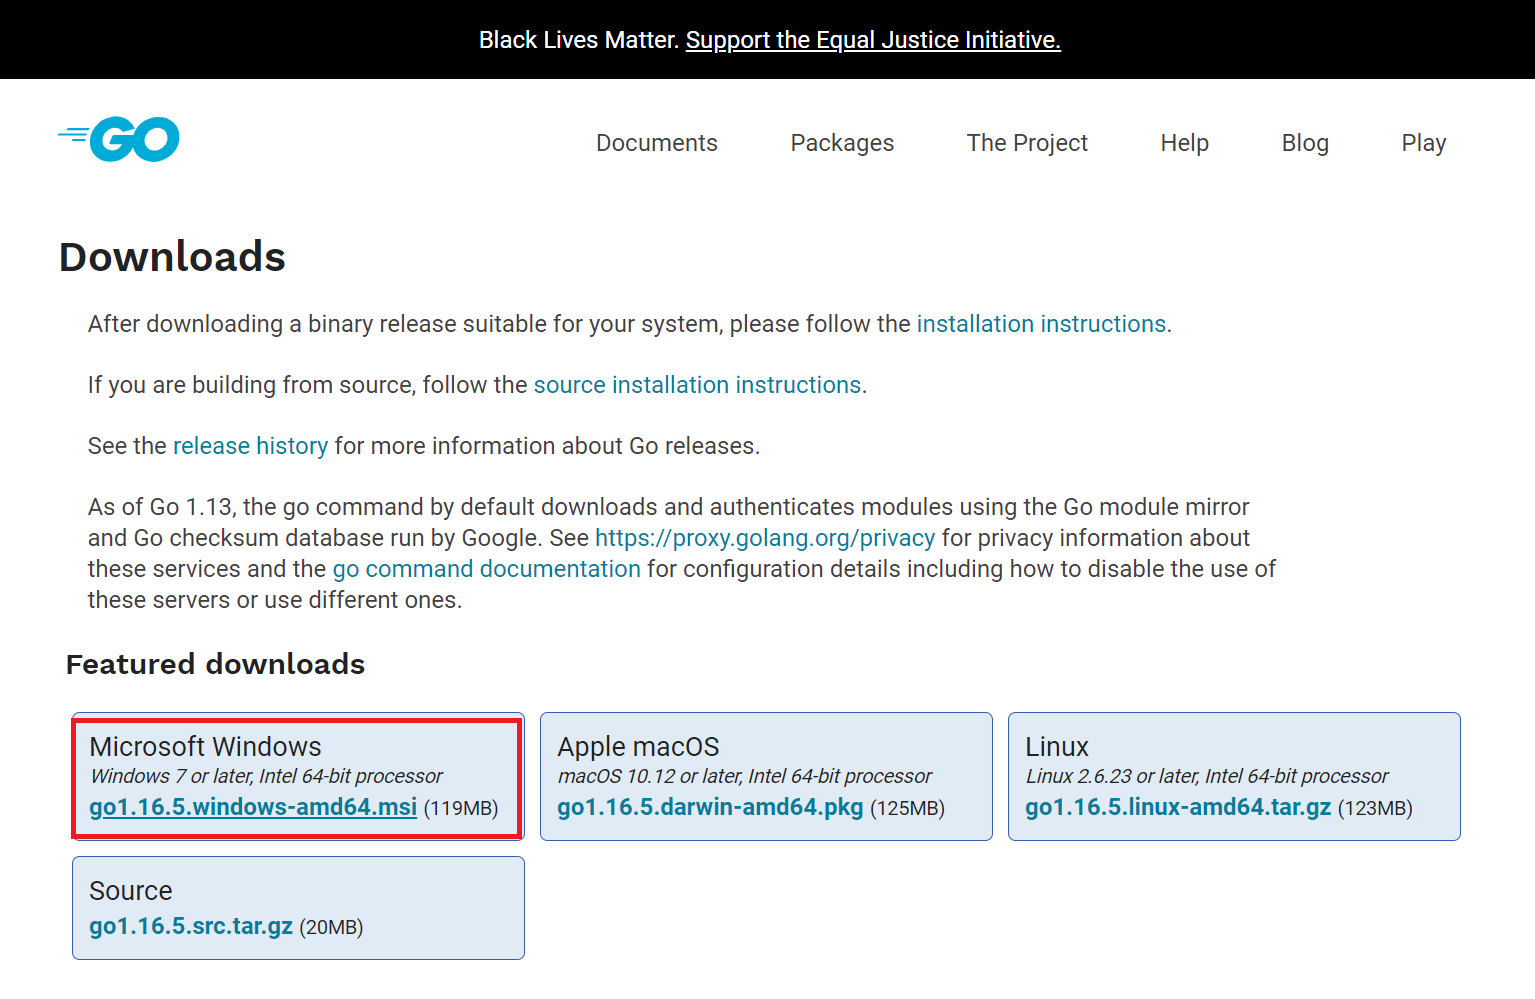Select the Microsoft Windows card heading

pyautogui.click(x=205, y=747)
